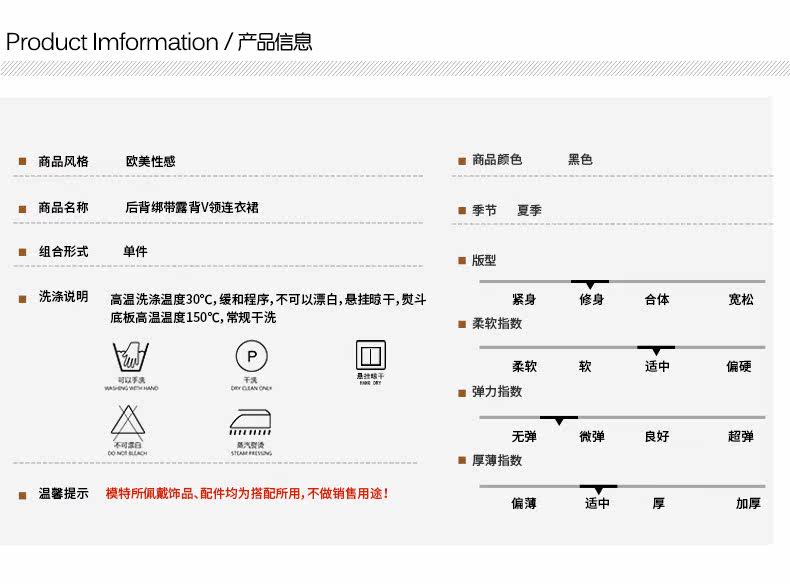This screenshot has width=790, height=584.
Task: Click the 底板高温温度150℃ instruction line
Action: (x=193, y=317)
